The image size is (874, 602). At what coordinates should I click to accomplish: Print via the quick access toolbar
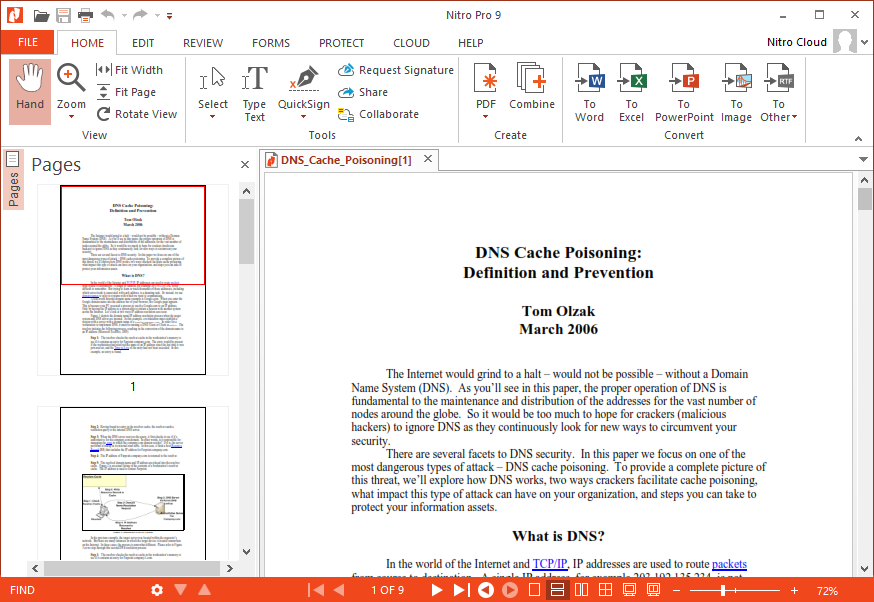click(x=84, y=14)
